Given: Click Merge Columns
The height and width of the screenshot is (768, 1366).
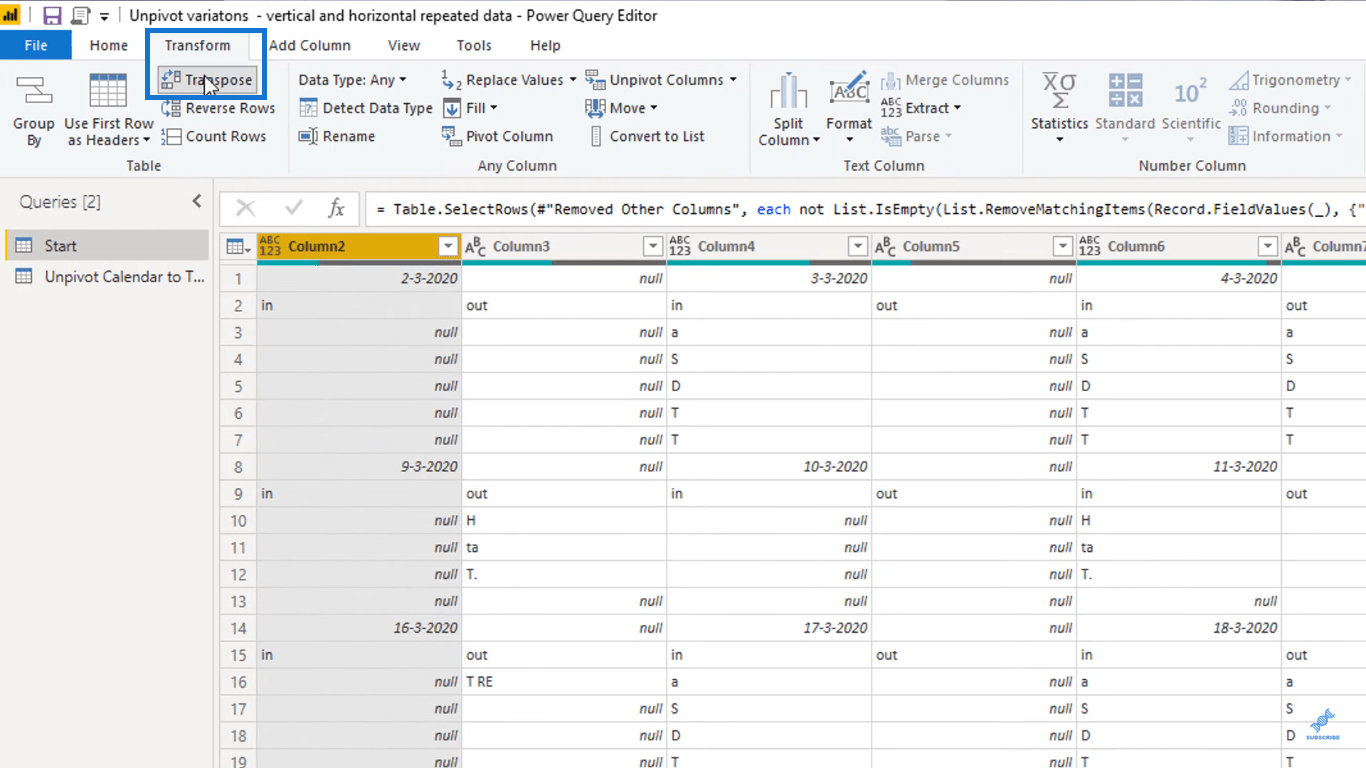Looking at the screenshot, I should click(945, 80).
